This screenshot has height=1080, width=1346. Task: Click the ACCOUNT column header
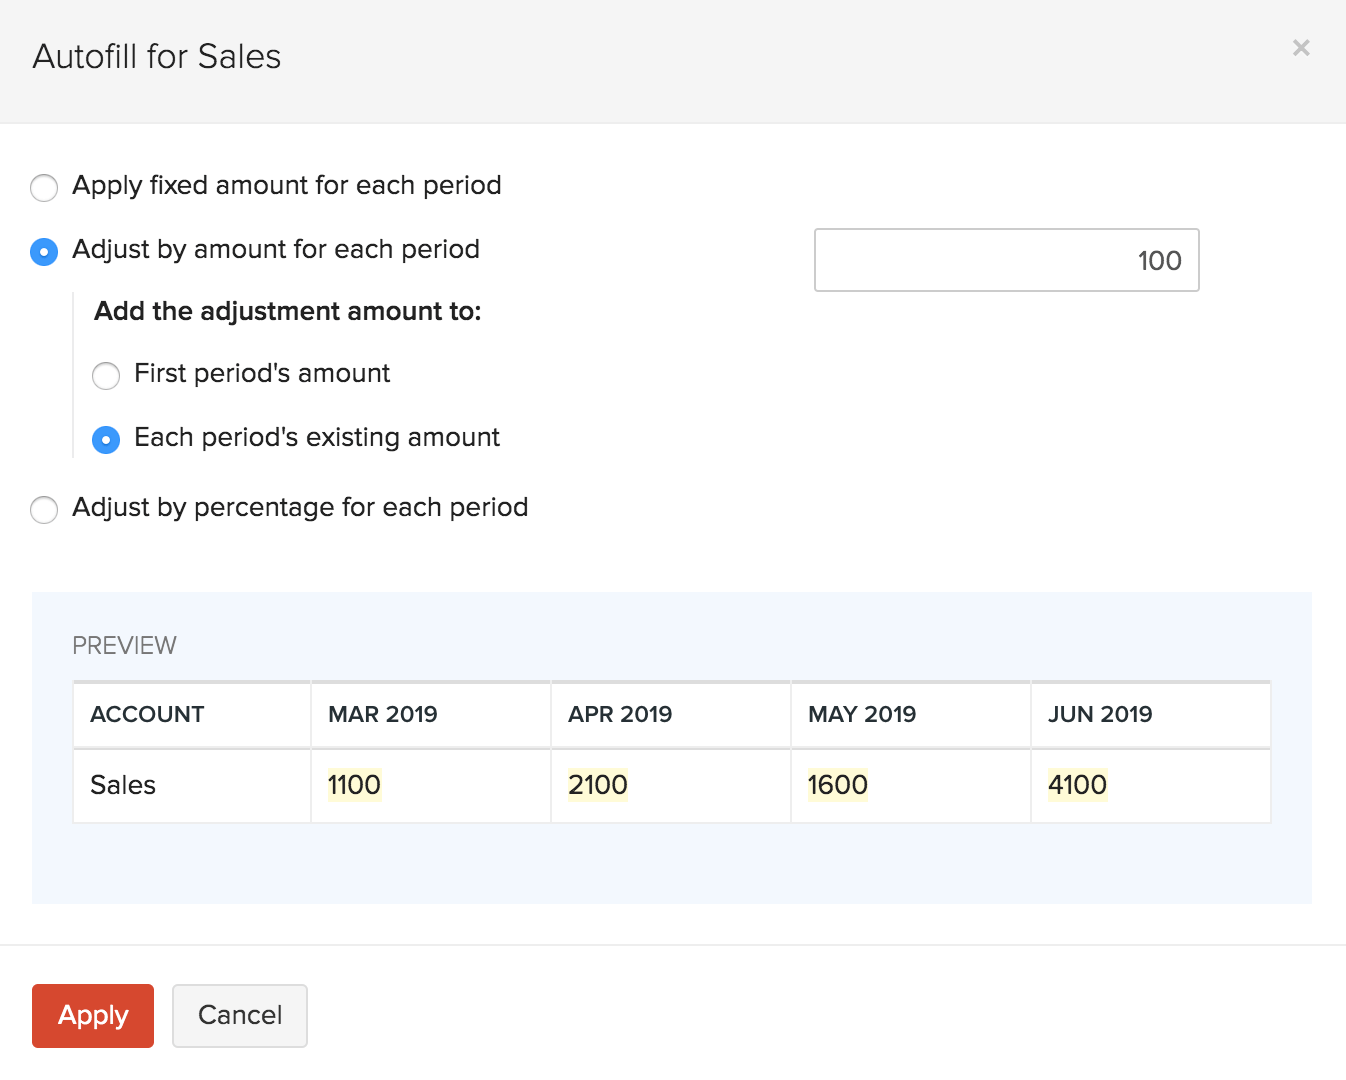pyautogui.click(x=147, y=714)
